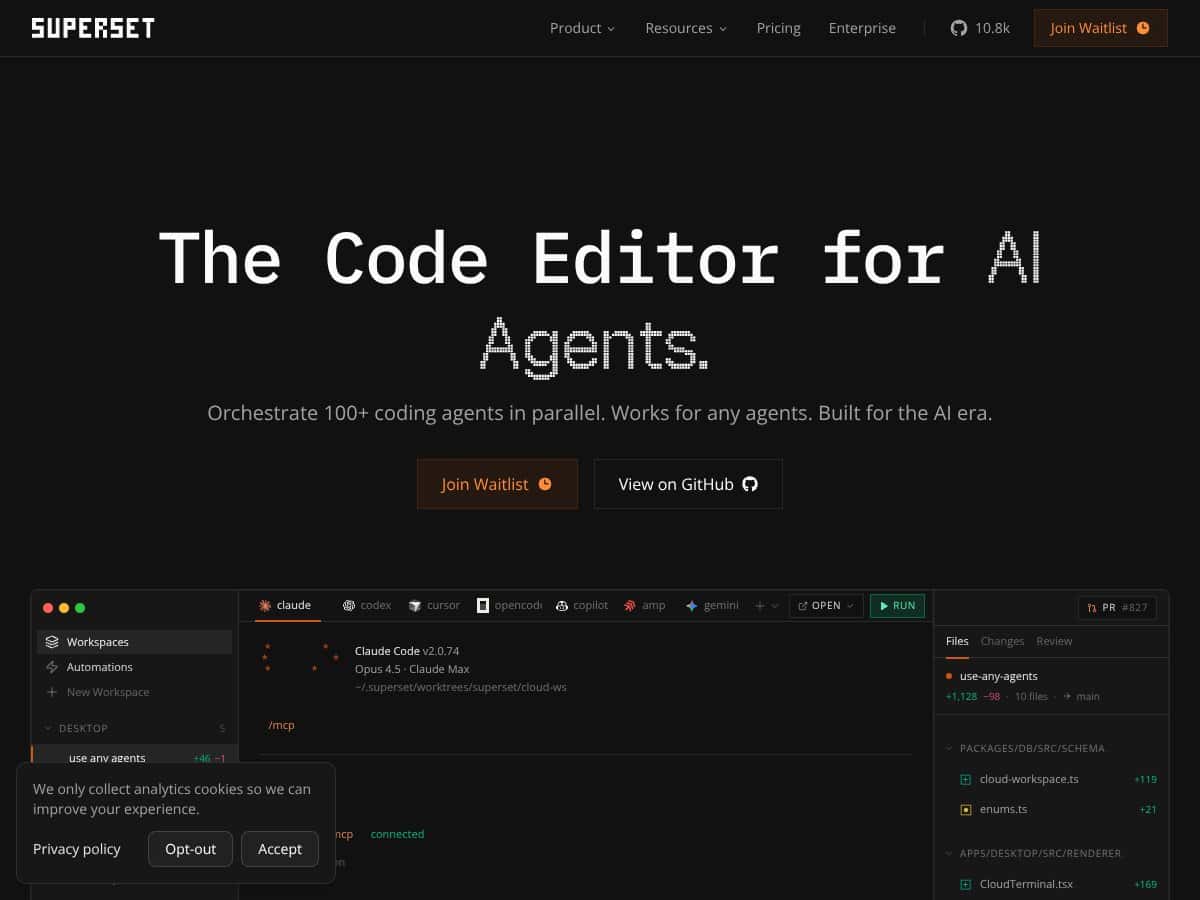
Task: Click the use-any-agents branch name
Action: [x=999, y=676]
